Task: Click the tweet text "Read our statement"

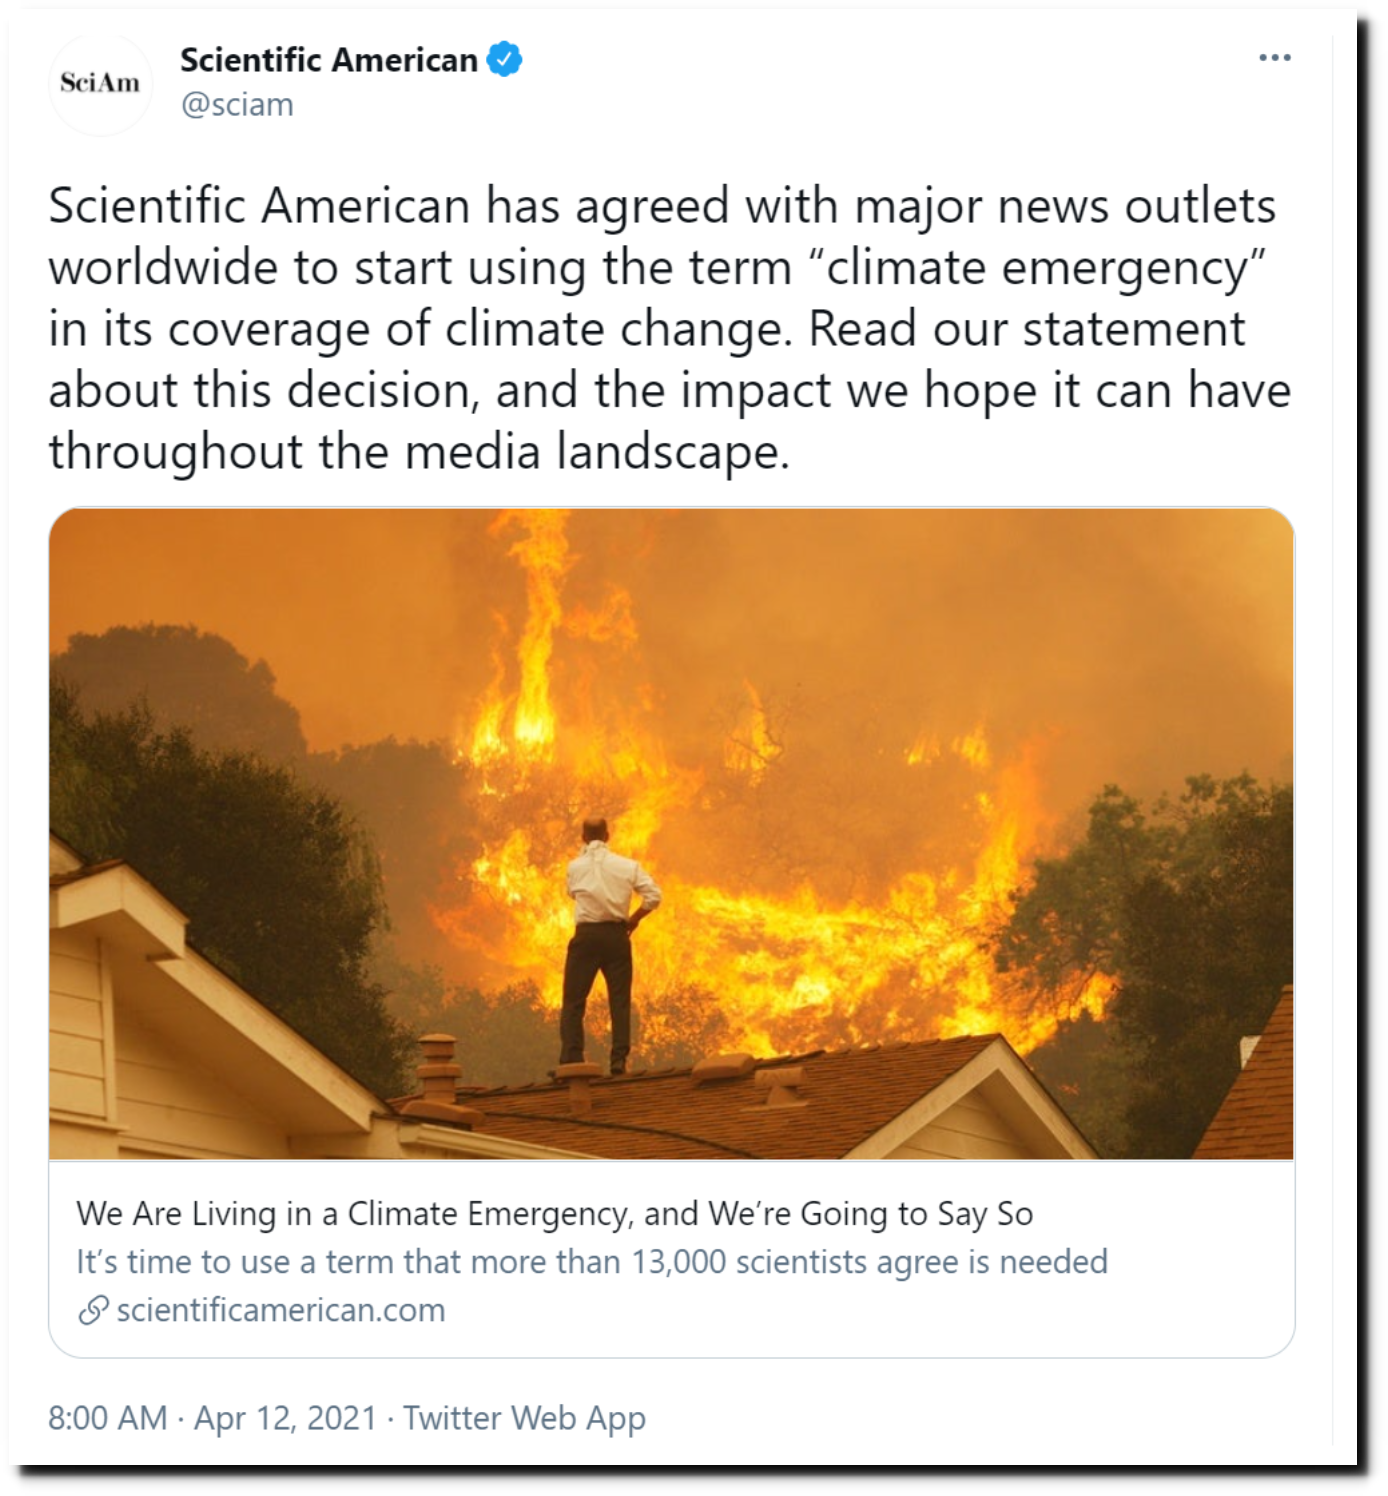Action: 1027,329
